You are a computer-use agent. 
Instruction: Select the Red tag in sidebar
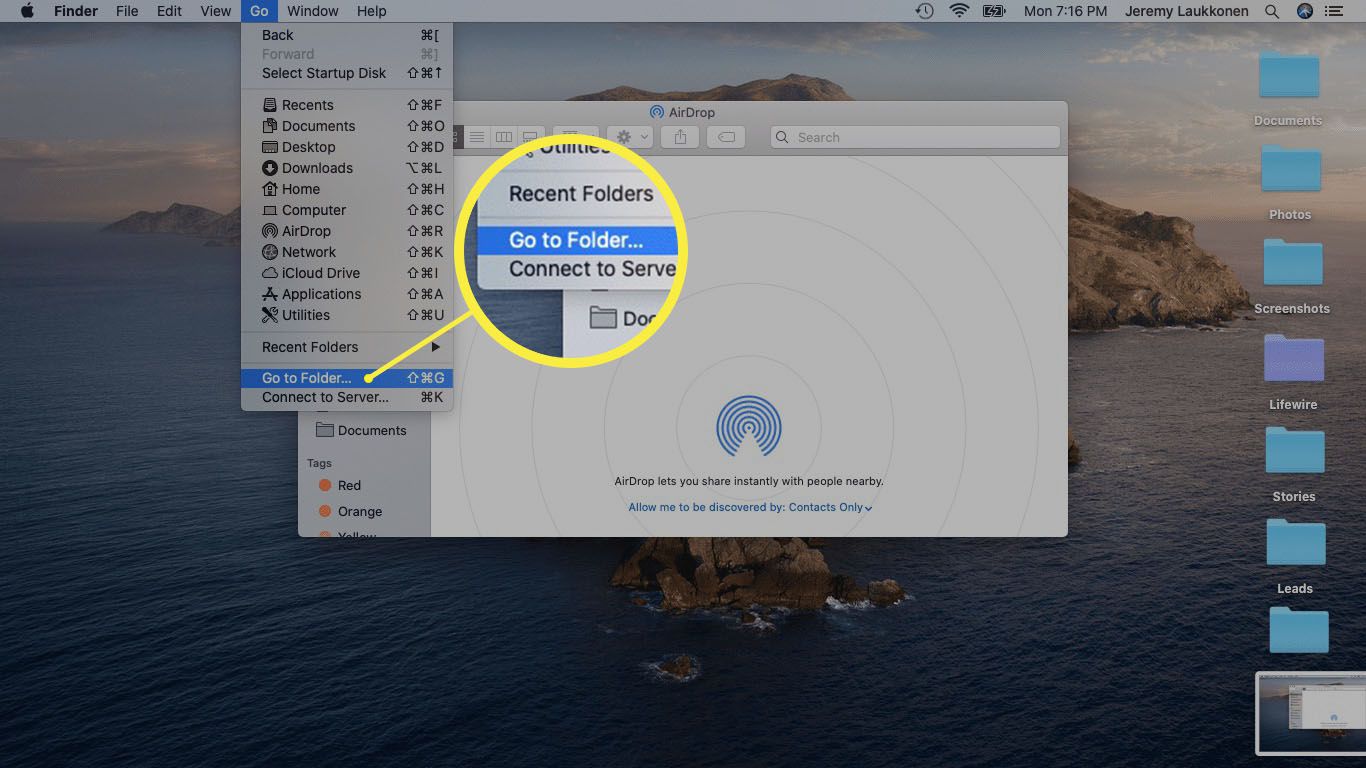[x=348, y=485]
